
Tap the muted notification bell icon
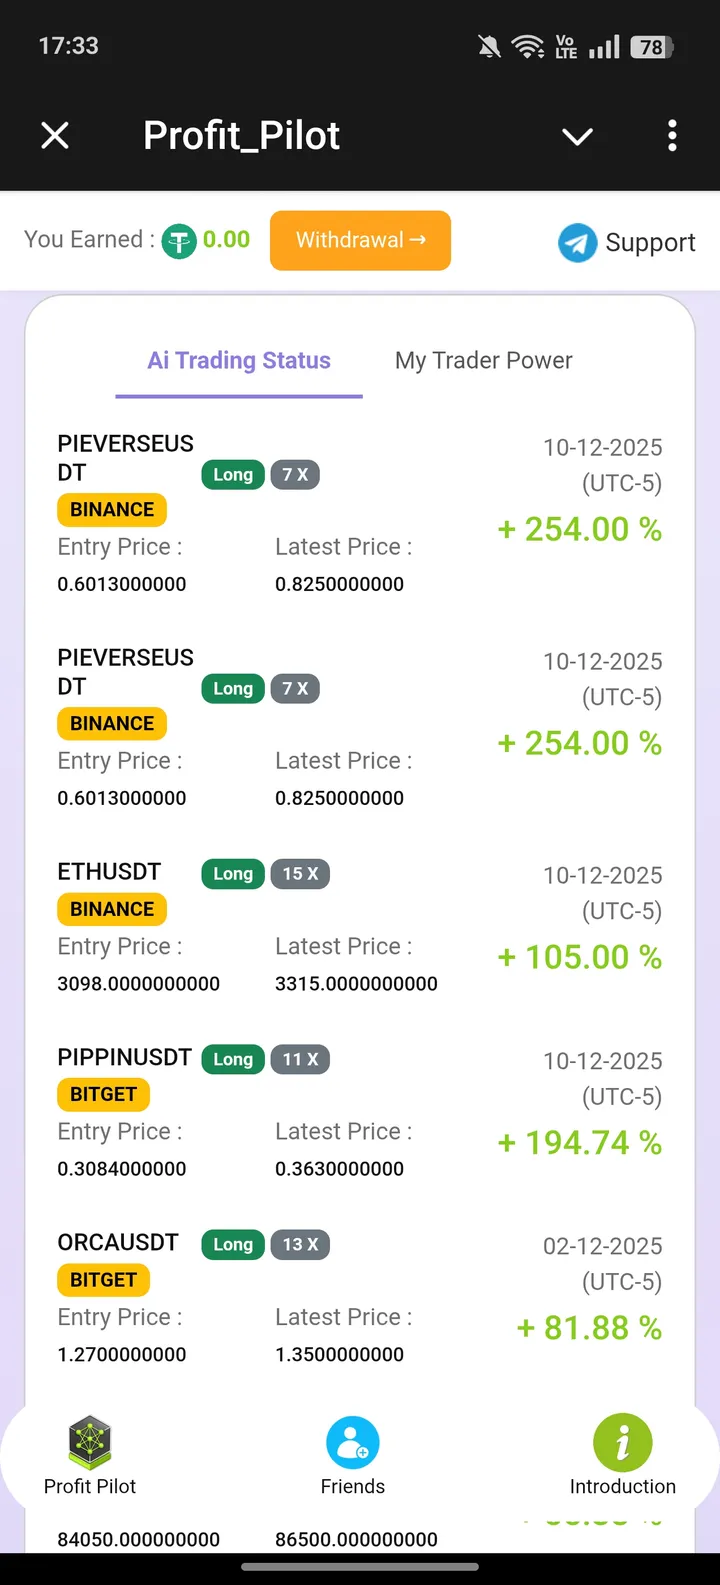tap(489, 46)
